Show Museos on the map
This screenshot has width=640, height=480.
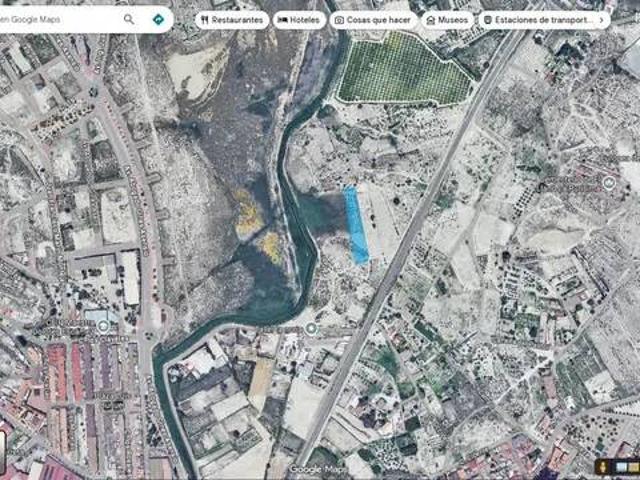447,20
